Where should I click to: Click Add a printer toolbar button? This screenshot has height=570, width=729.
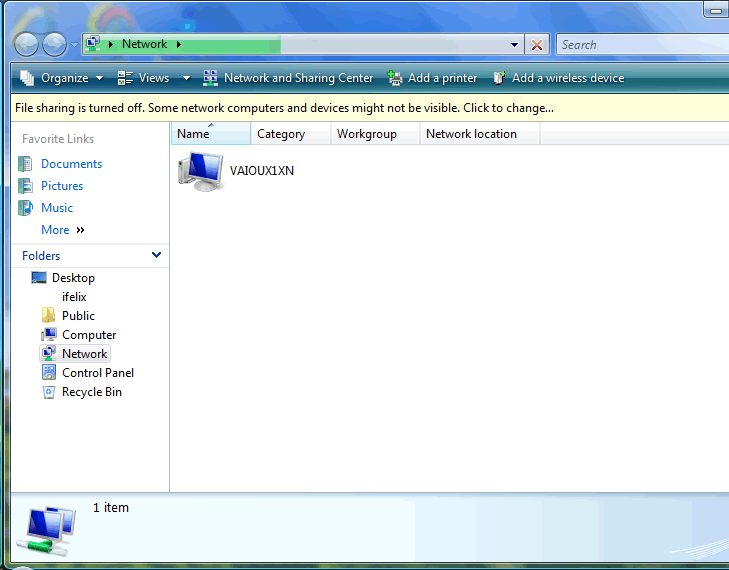pos(432,78)
